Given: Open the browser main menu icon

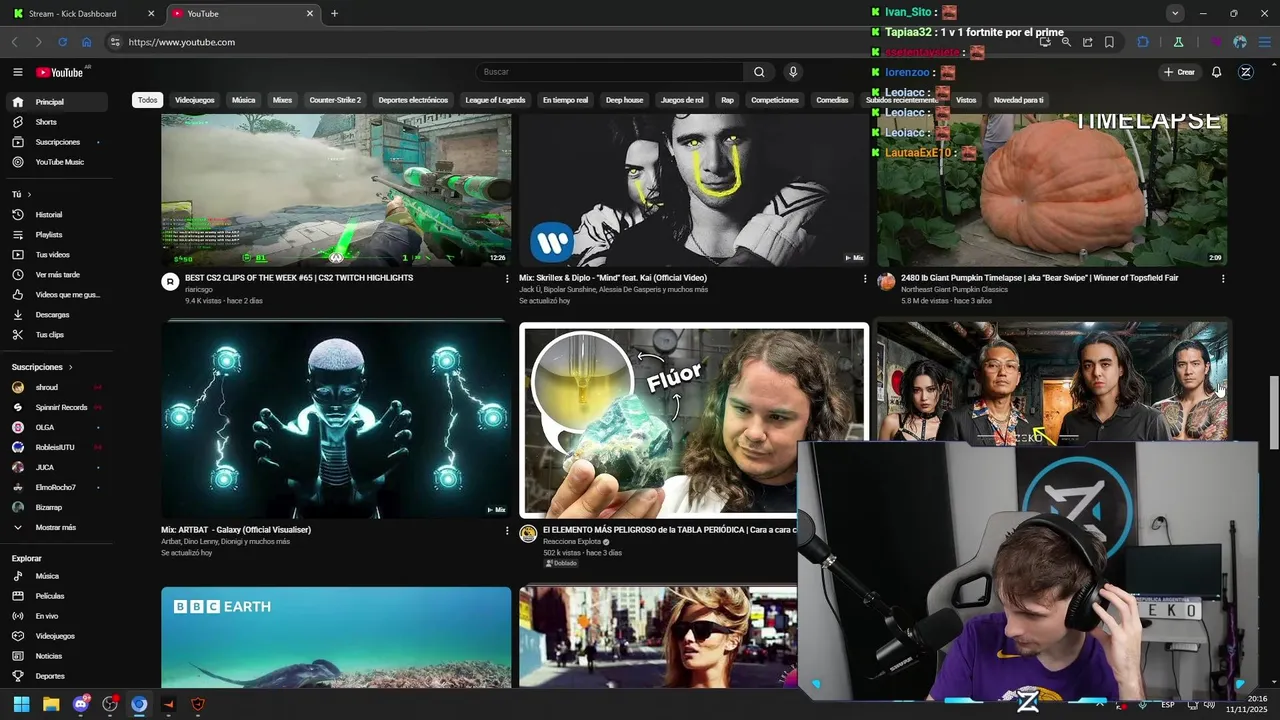Looking at the screenshot, I should [1264, 42].
